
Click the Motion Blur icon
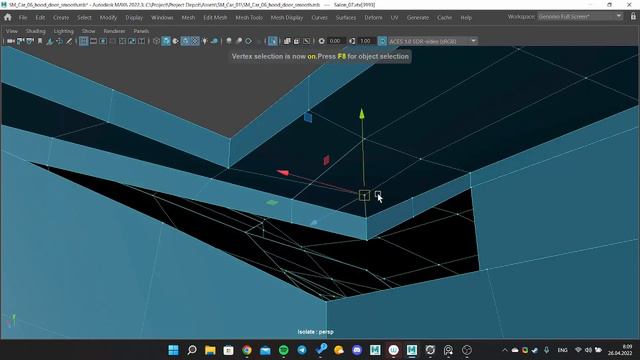coord(239,41)
